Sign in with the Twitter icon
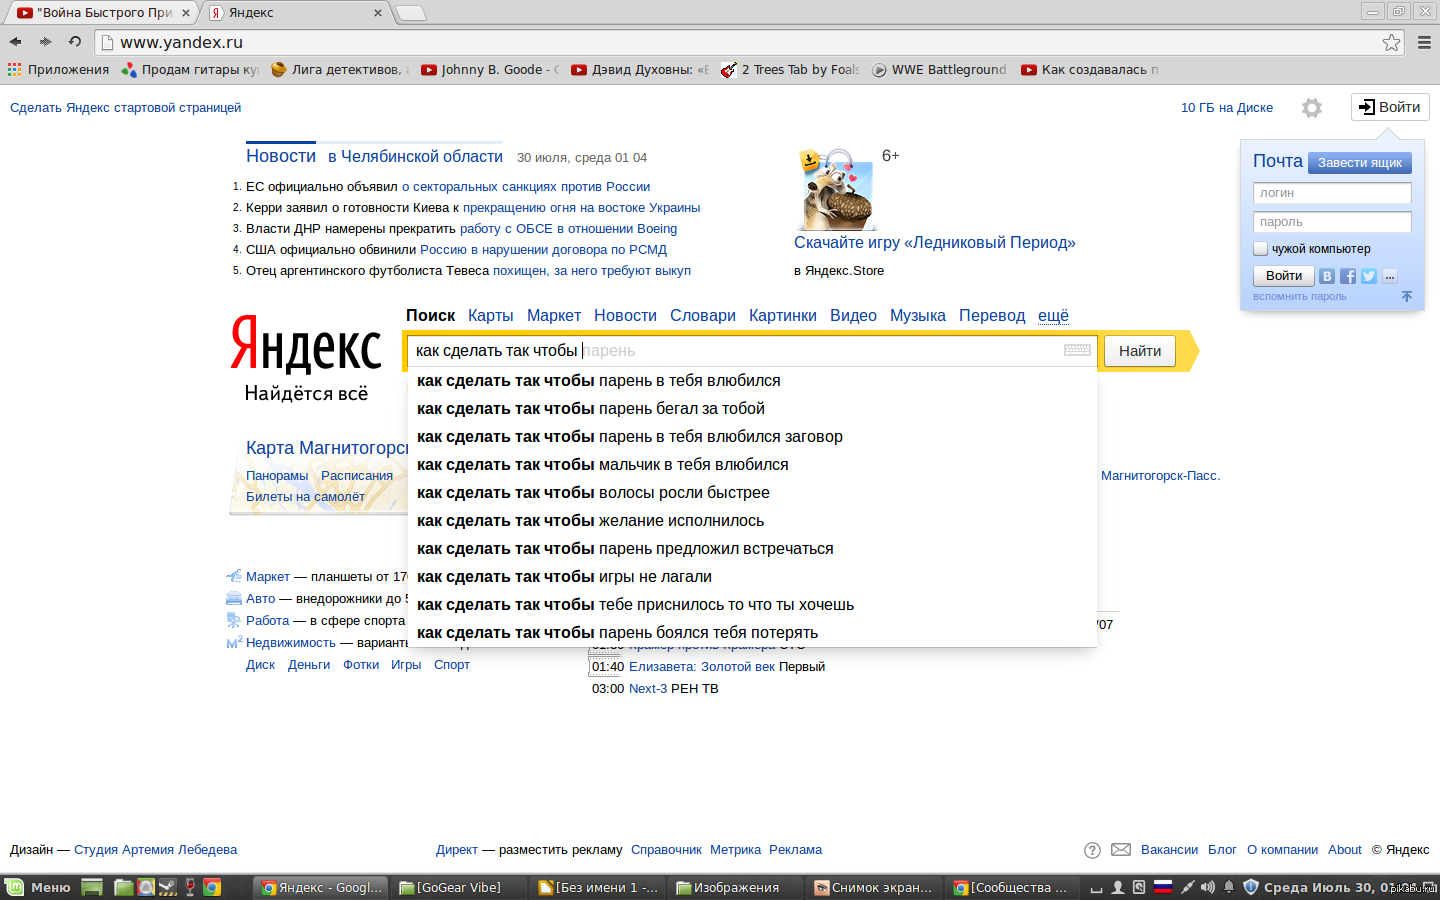The width and height of the screenshot is (1440, 900). (1369, 276)
